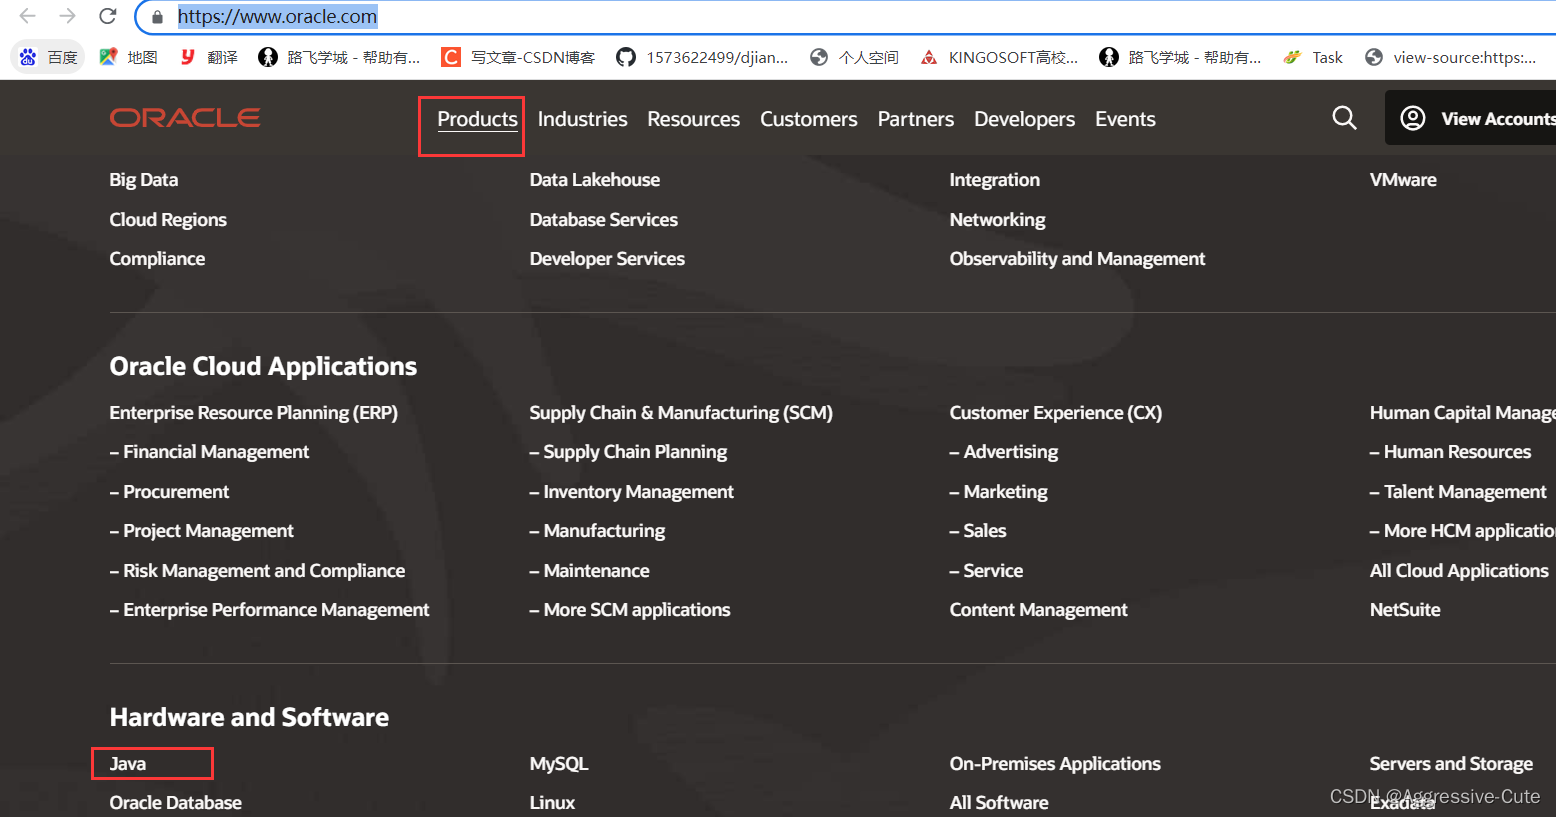Open Enterprise Performance Management link
1556x817 pixels.
(269, 610)
